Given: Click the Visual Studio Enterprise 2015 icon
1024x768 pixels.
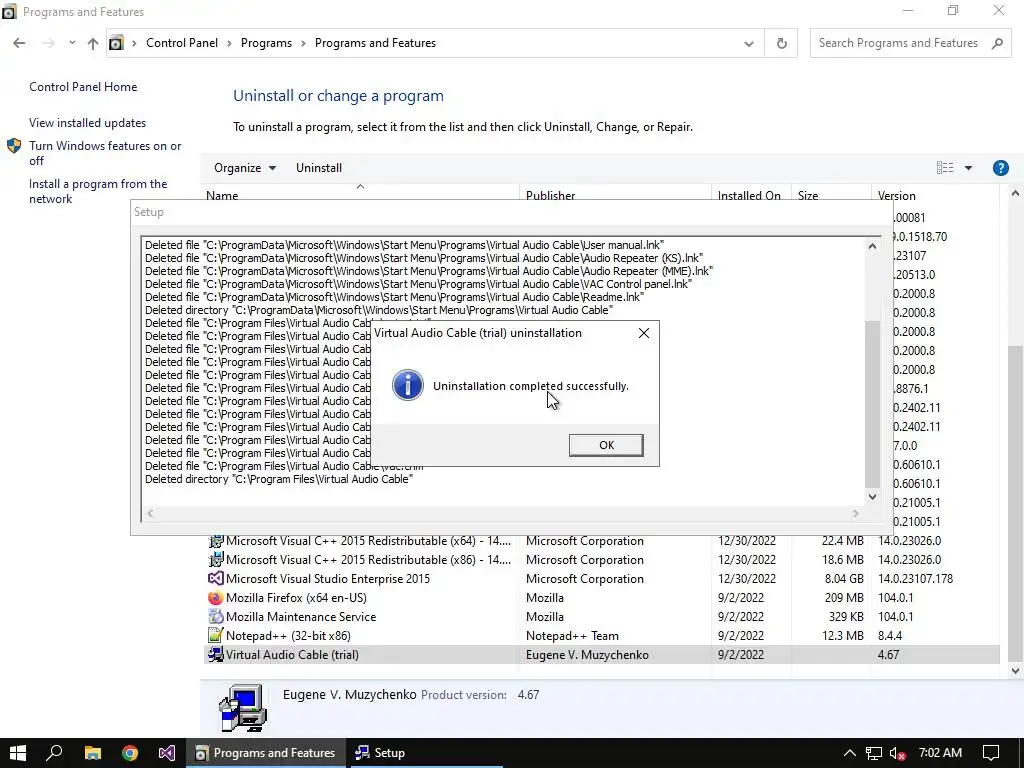Looking at the screenshot, I should click(216, 579).
